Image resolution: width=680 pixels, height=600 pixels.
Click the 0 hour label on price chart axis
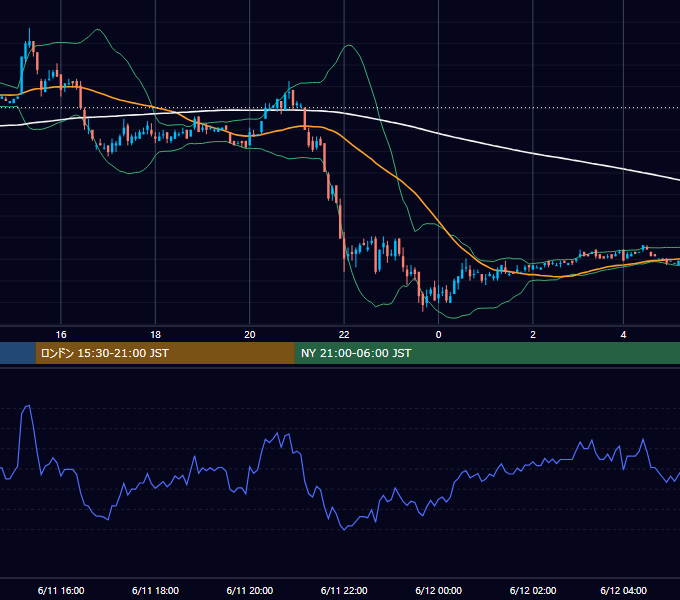coord(438,335)
